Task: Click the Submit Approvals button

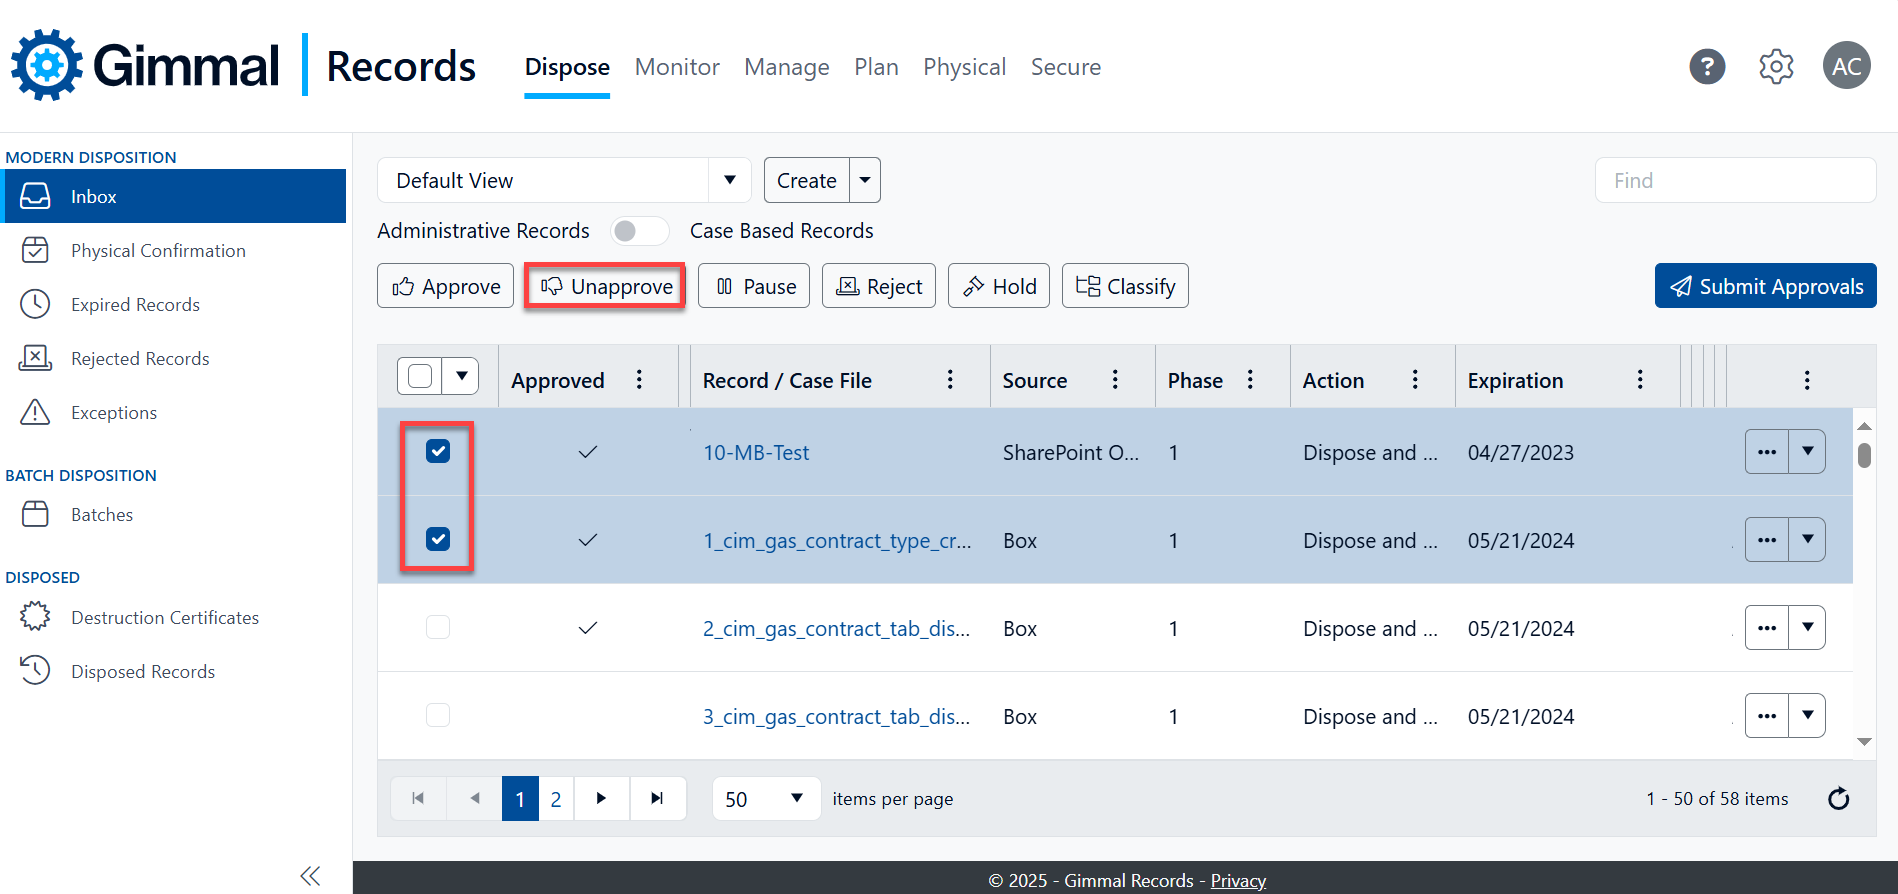Action: point(1765,287)
